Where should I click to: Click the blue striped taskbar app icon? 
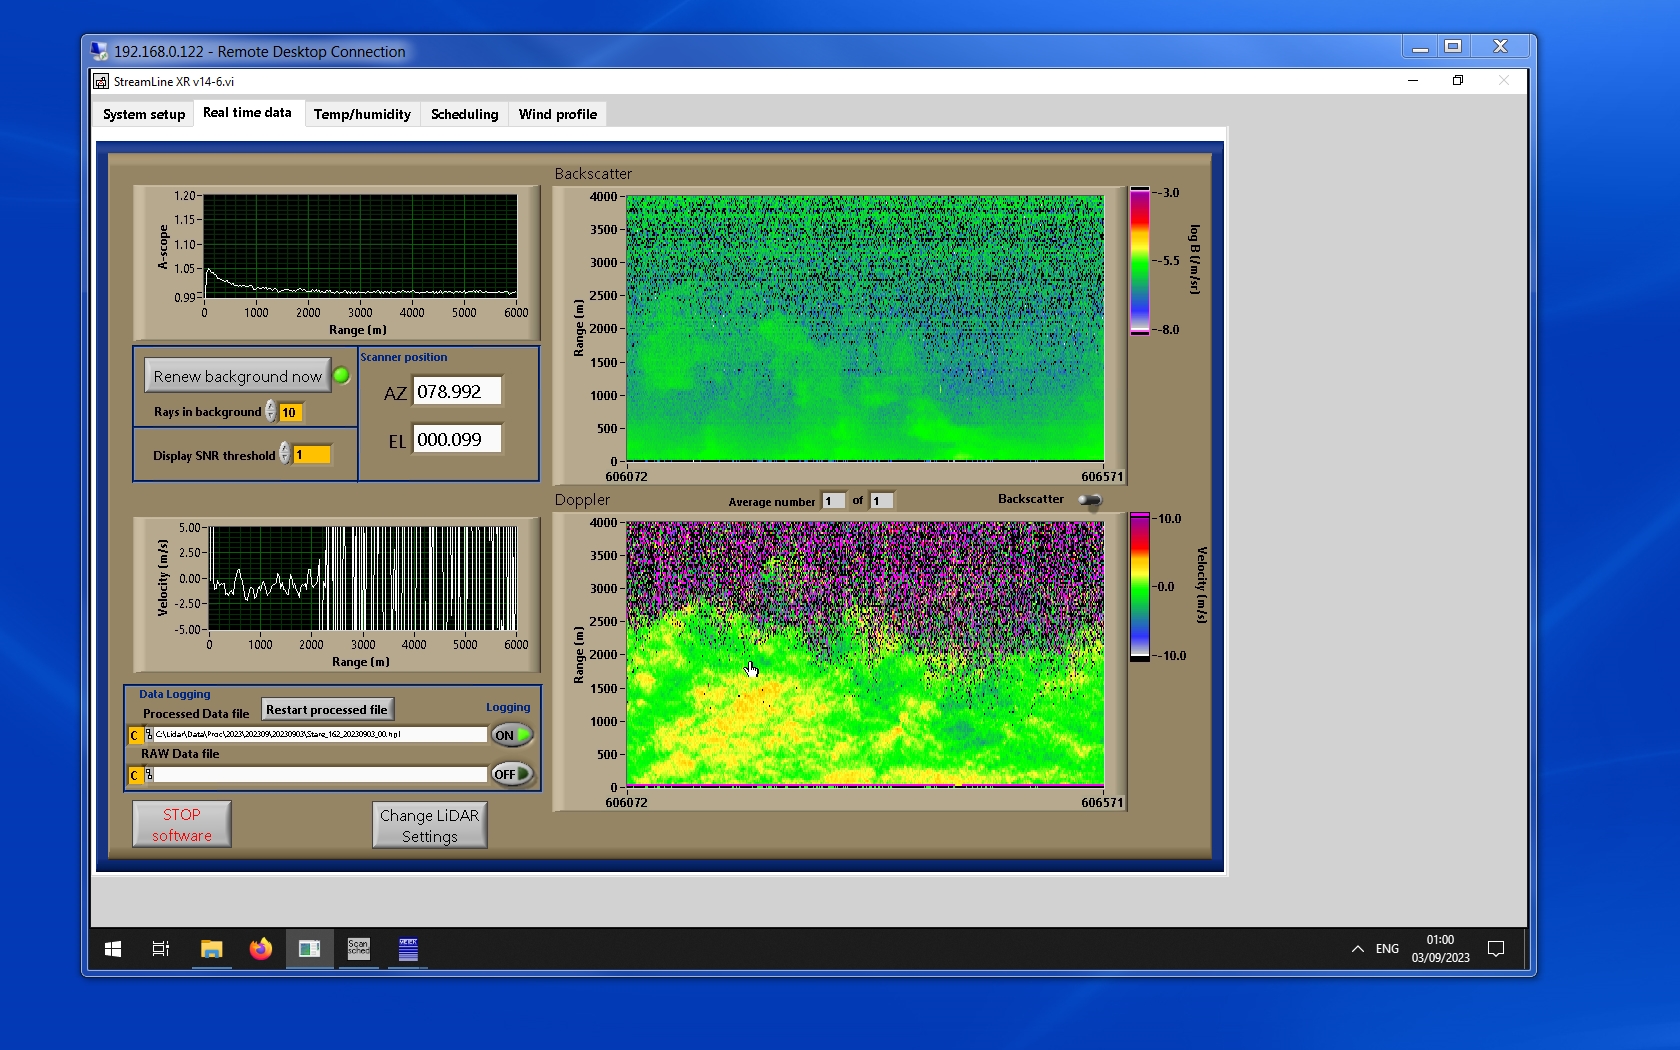[408, 949]
